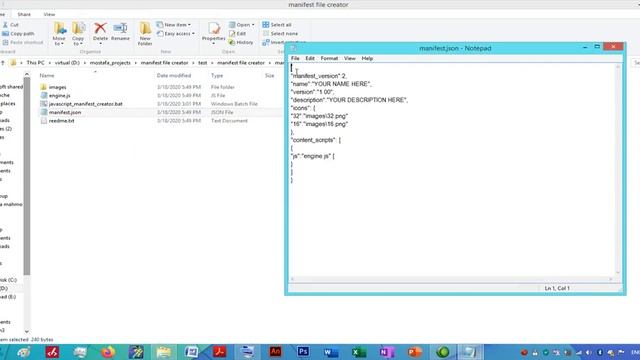Click the Move to folder icon
Screen dimensions: 640x360
(59, 29)
